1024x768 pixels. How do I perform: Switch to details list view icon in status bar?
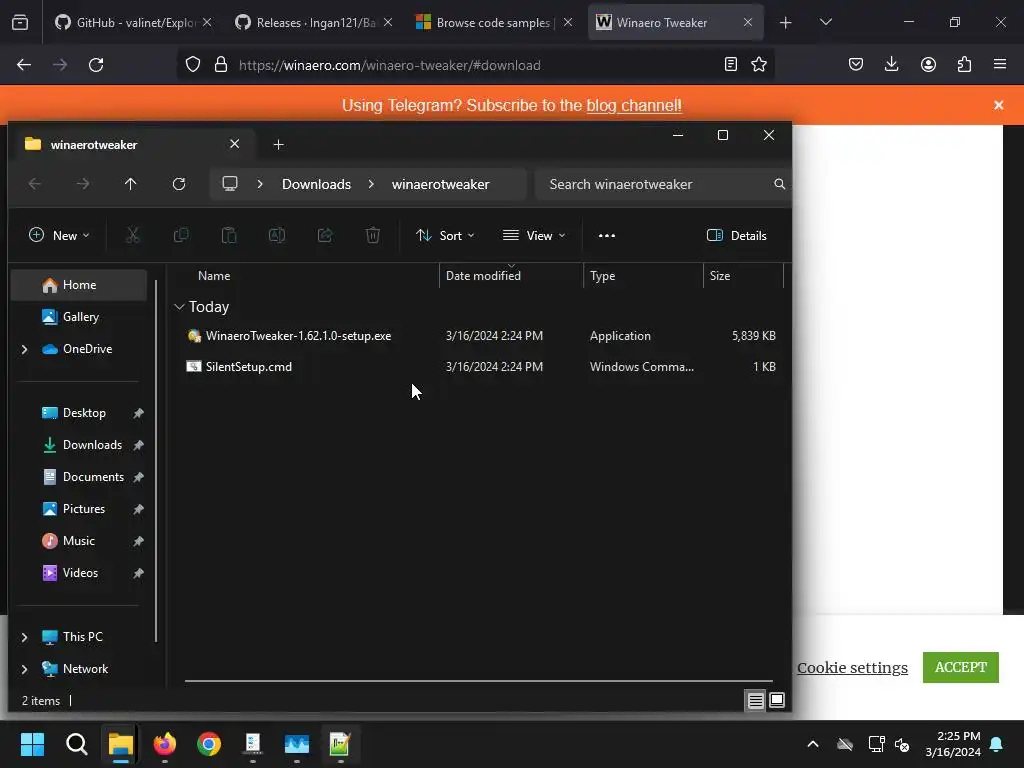[756, 701]
